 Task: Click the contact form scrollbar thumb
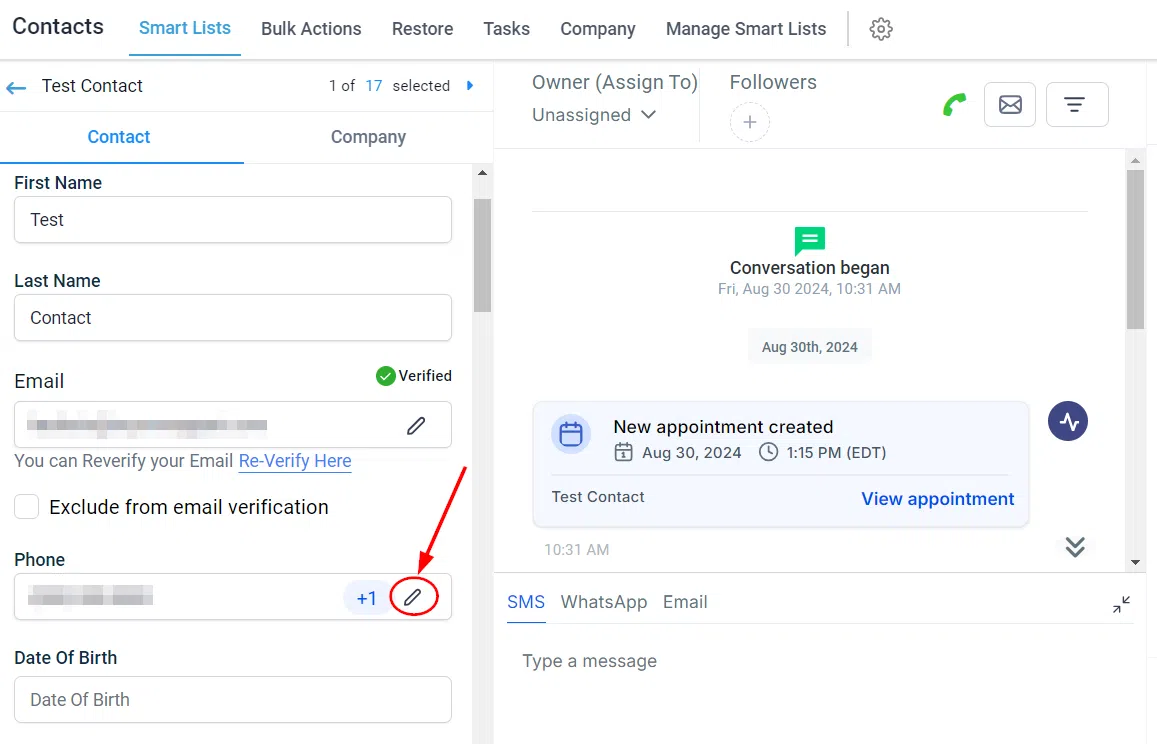pos(483,255)
